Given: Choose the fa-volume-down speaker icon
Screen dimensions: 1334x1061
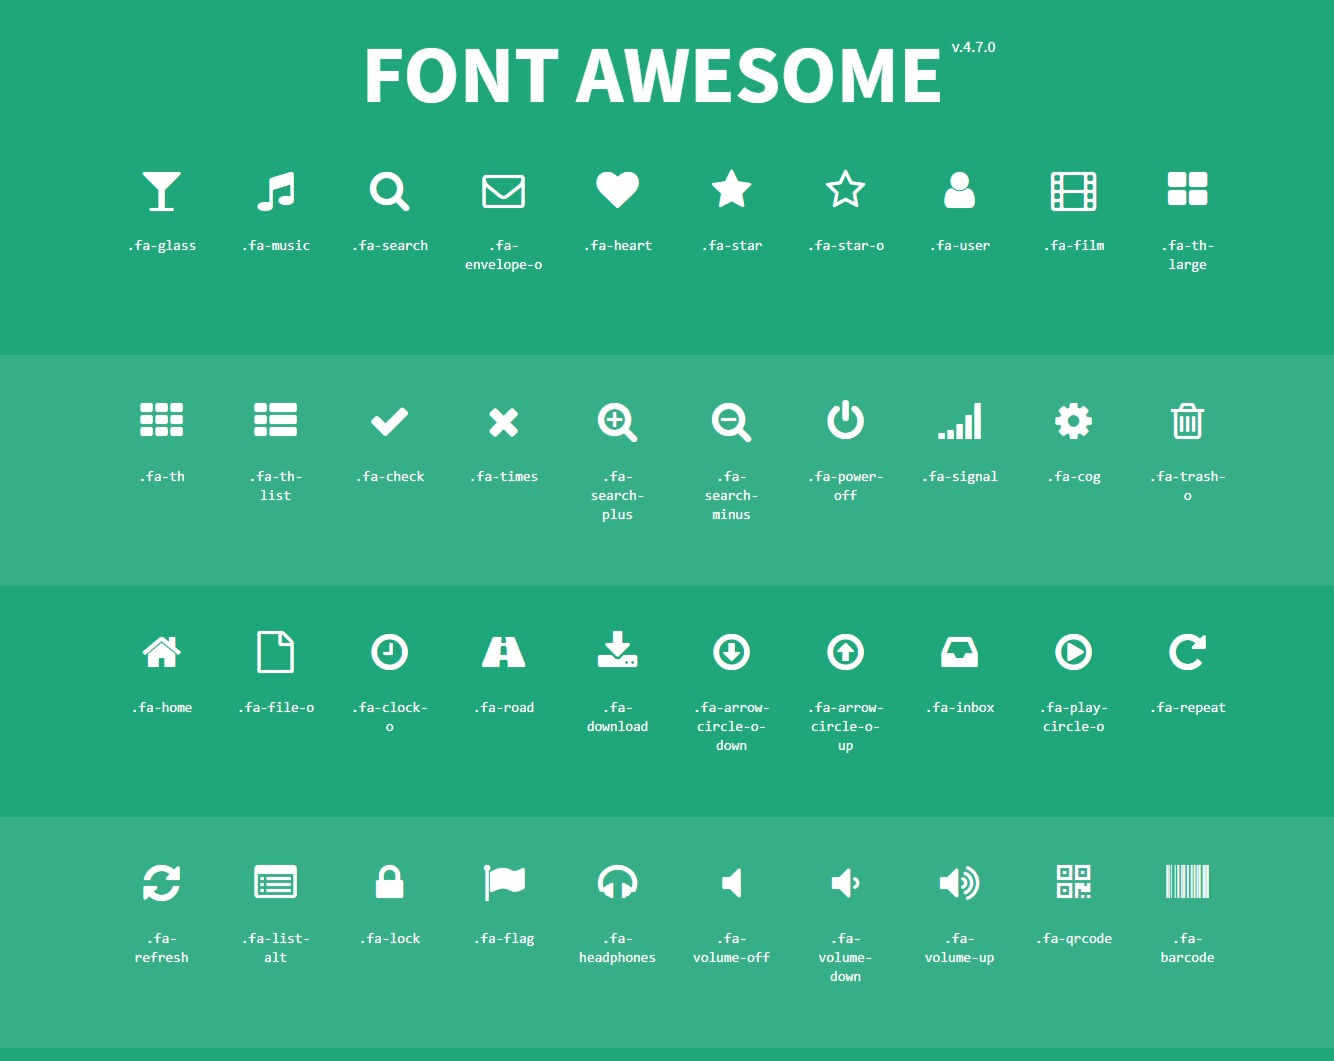Looking at the screenshot, I should tap(846, 883).
